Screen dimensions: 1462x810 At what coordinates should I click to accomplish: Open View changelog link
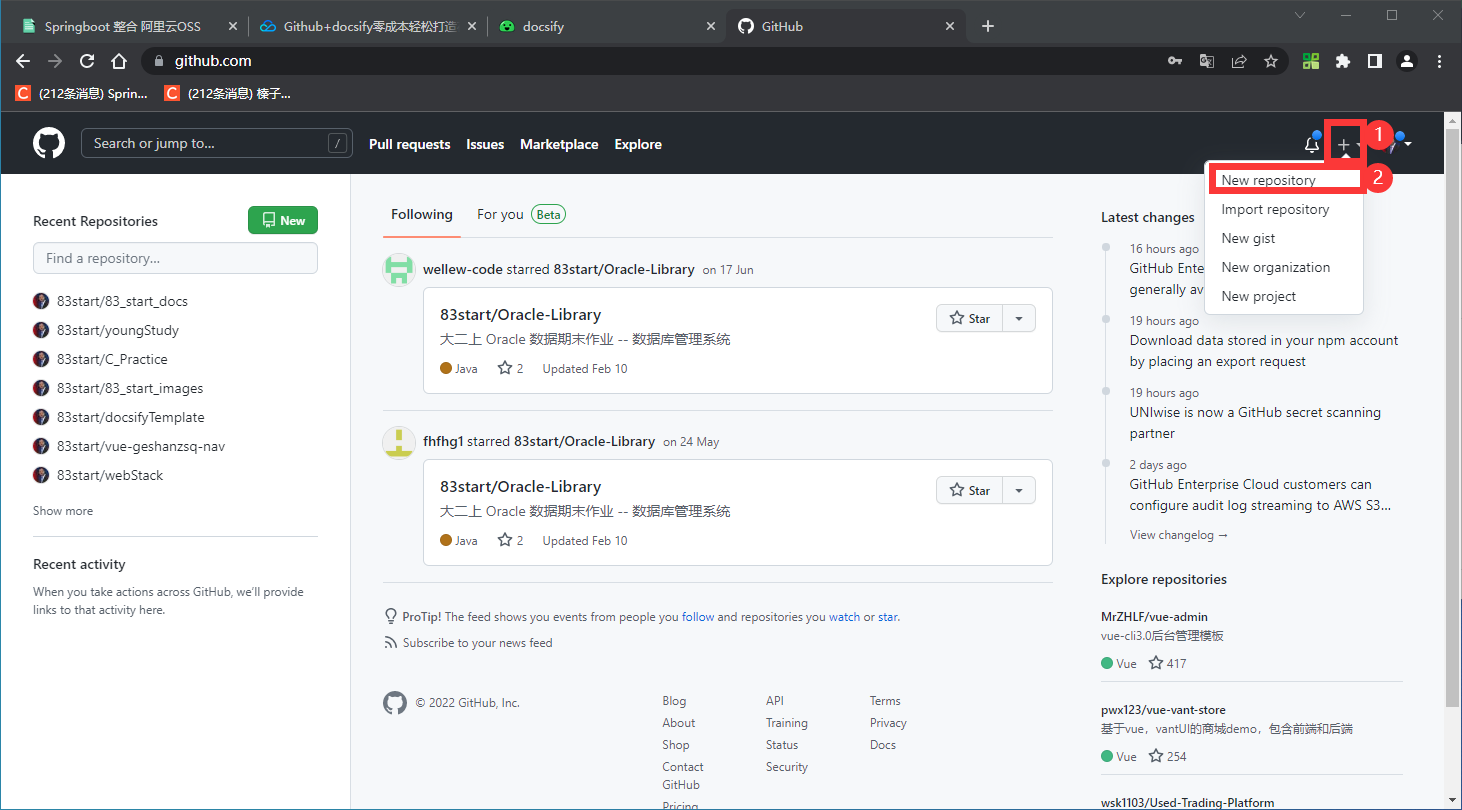[1179, 535]
